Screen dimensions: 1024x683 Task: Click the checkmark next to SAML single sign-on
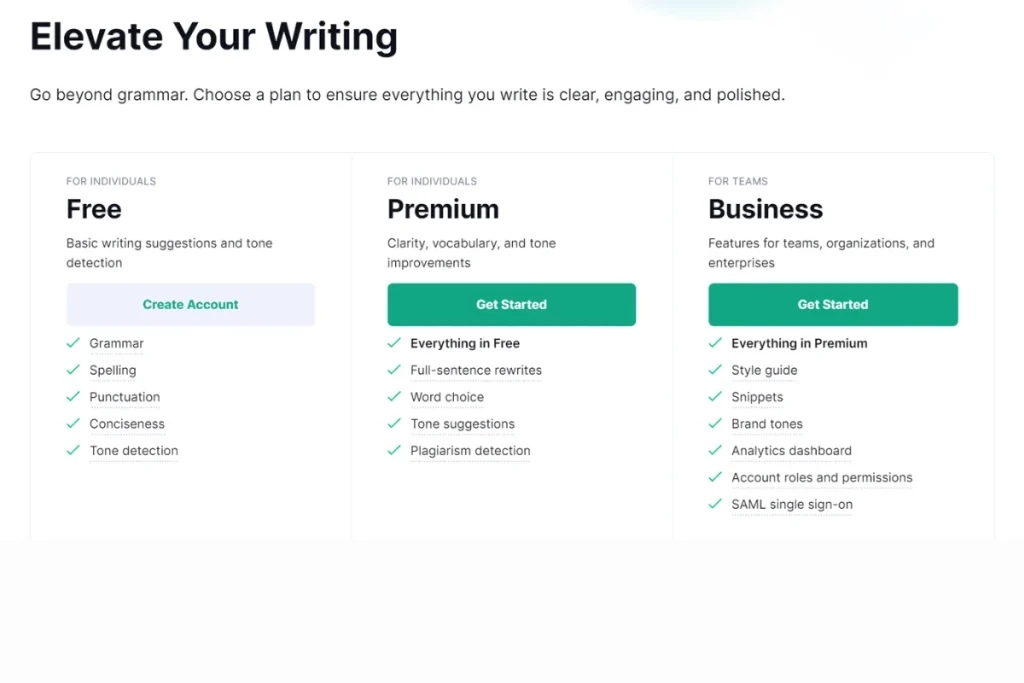click(715, 505)
